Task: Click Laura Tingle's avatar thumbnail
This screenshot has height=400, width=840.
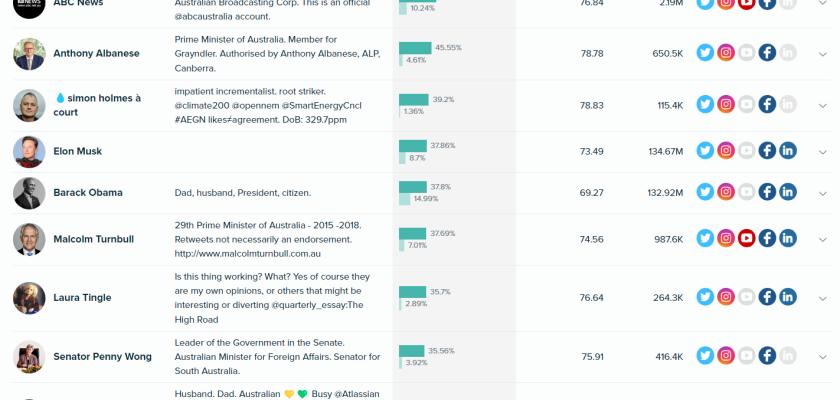Action: click(29, 297)
